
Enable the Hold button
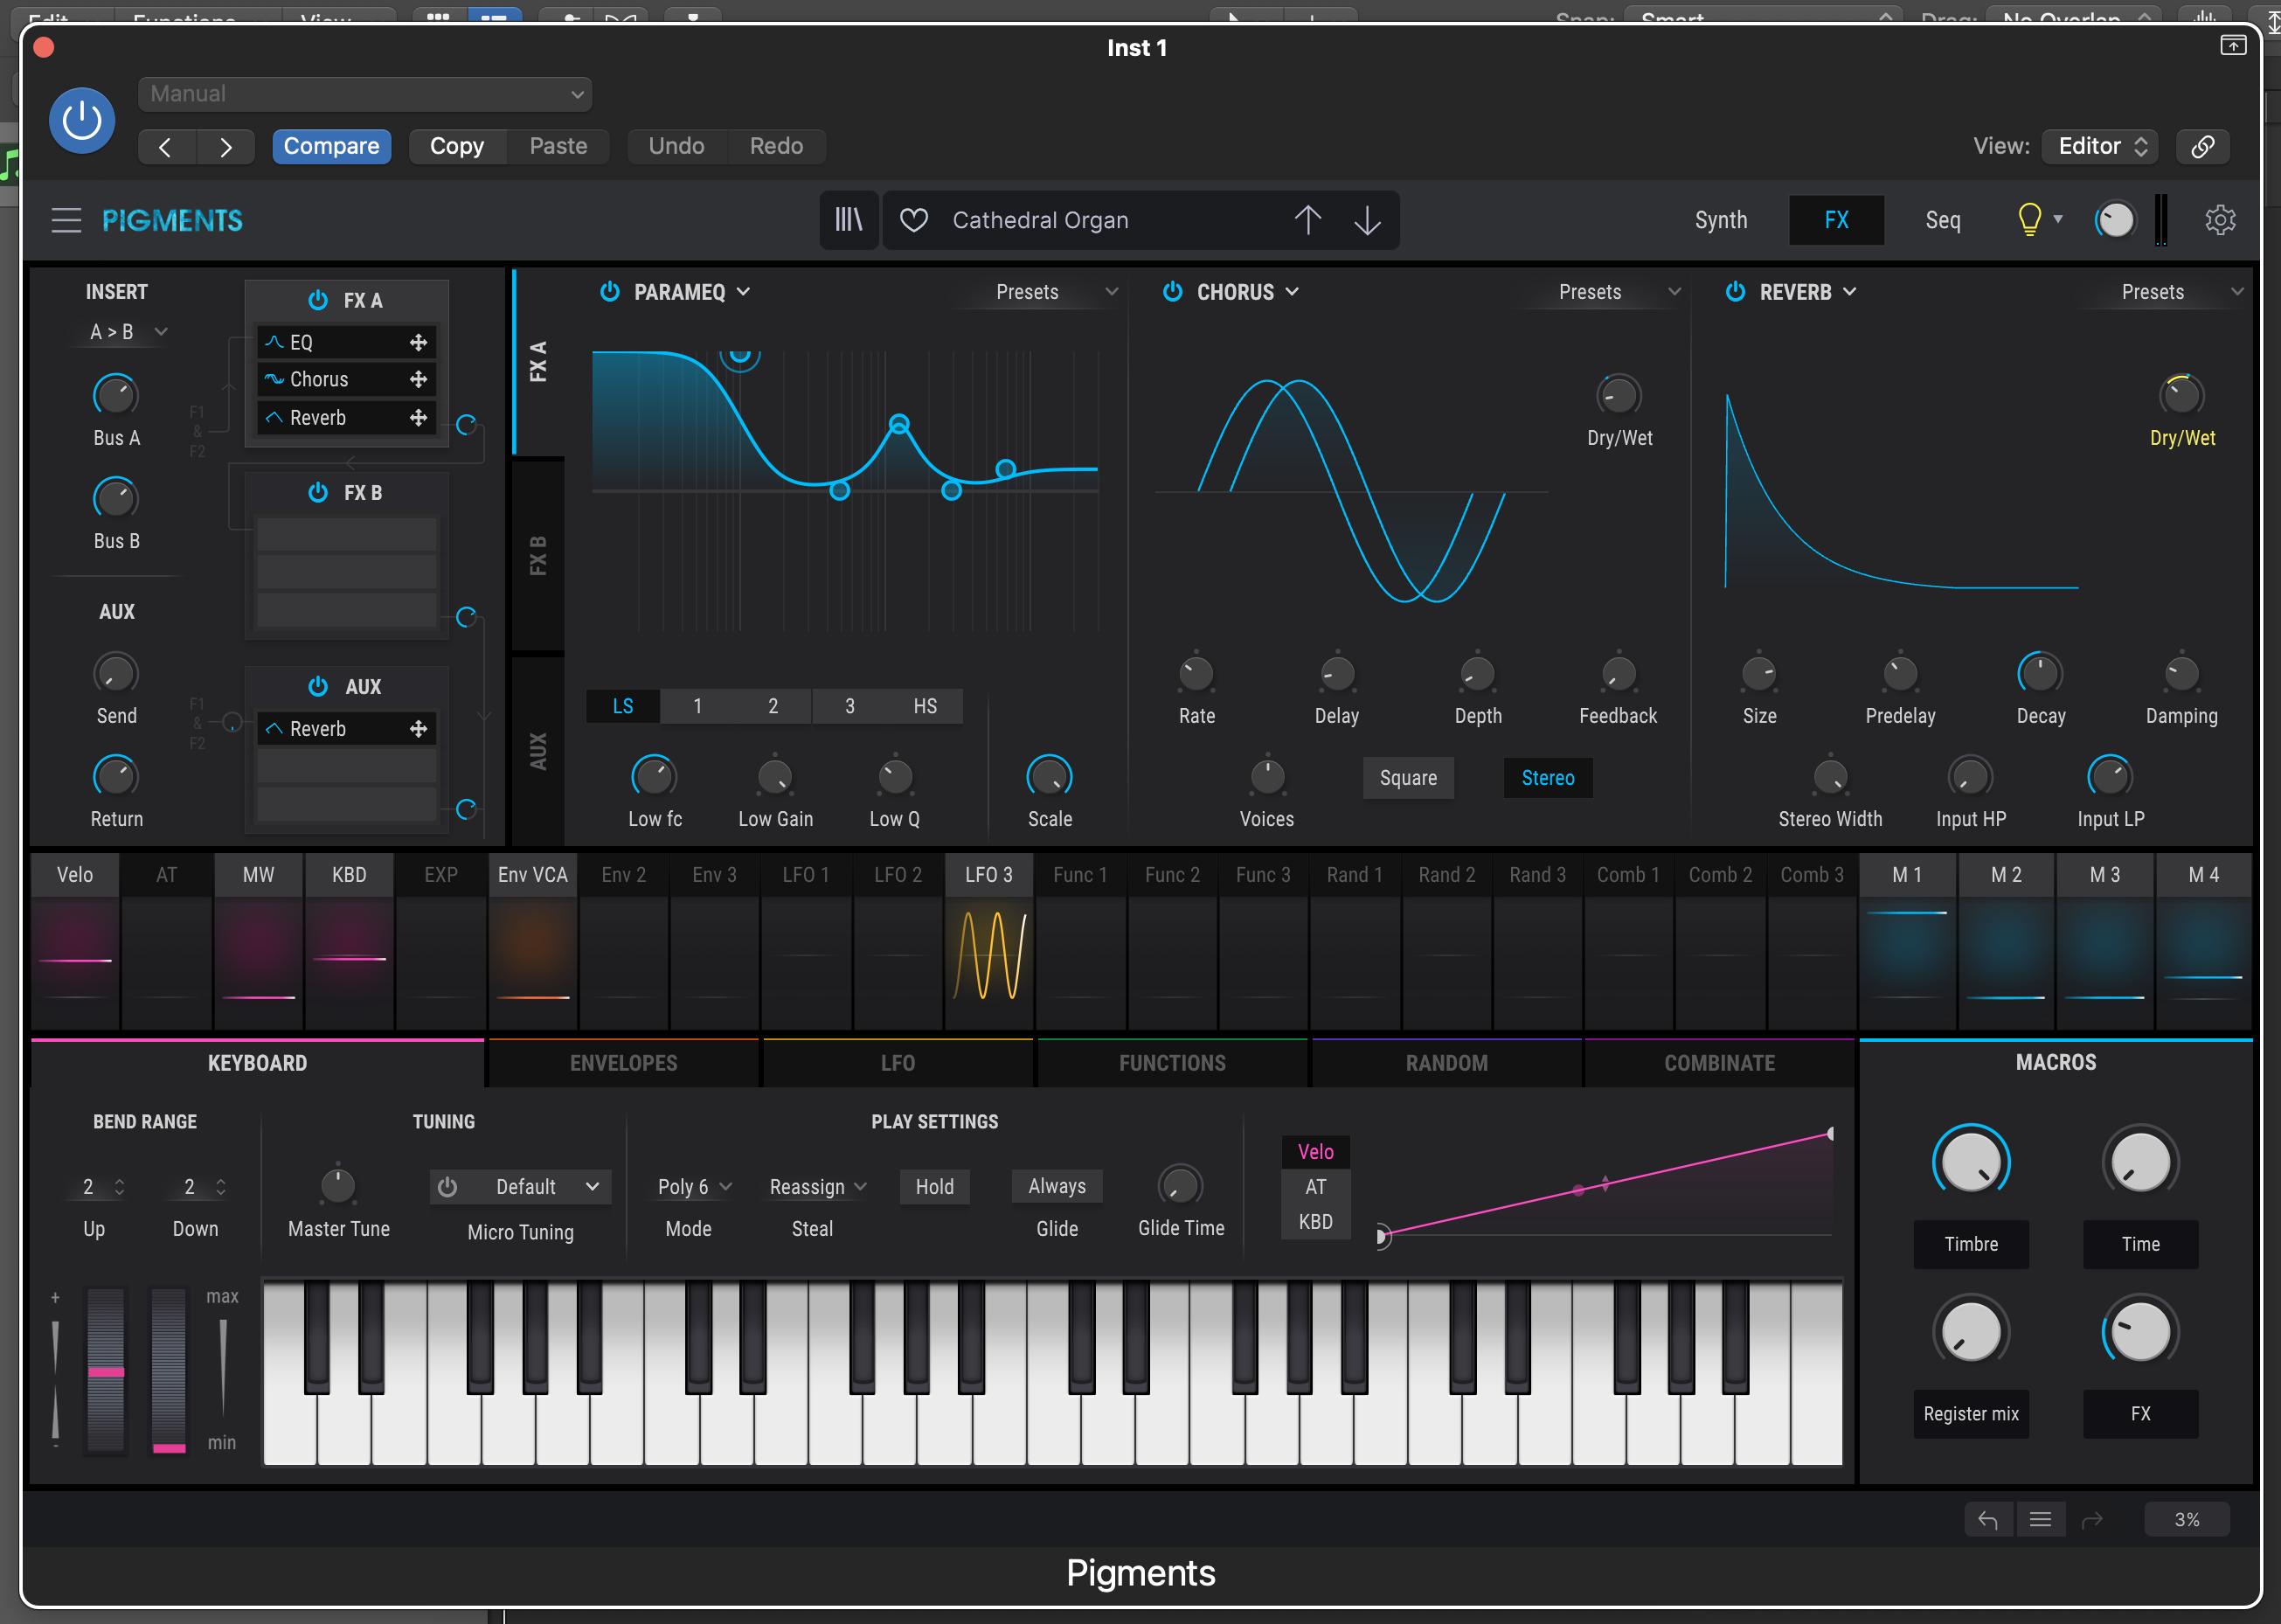point(934,1187)
